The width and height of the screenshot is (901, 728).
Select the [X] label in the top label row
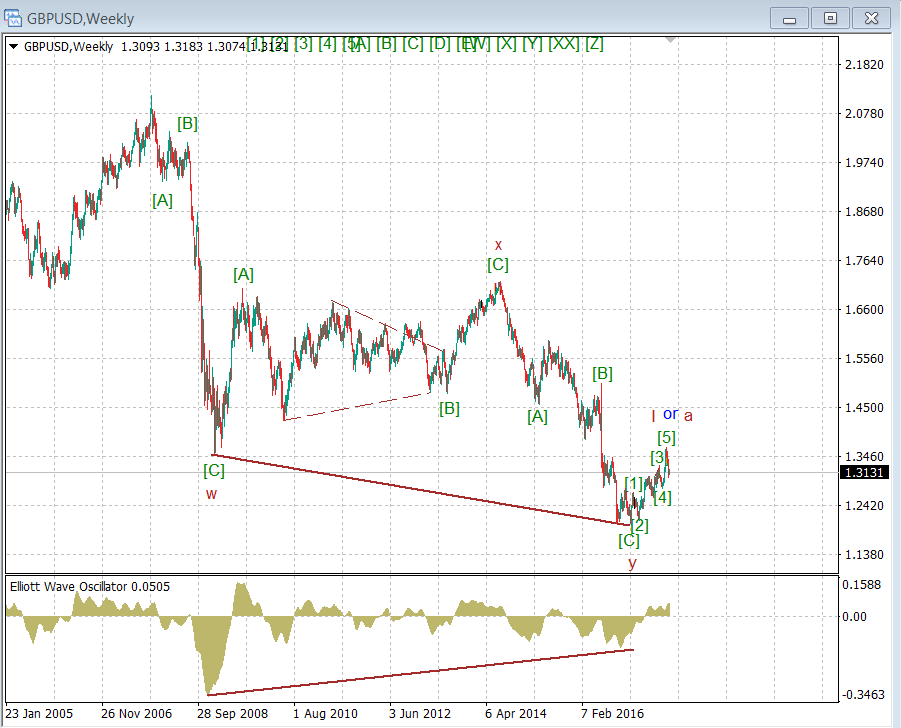[x=506, y=43]
